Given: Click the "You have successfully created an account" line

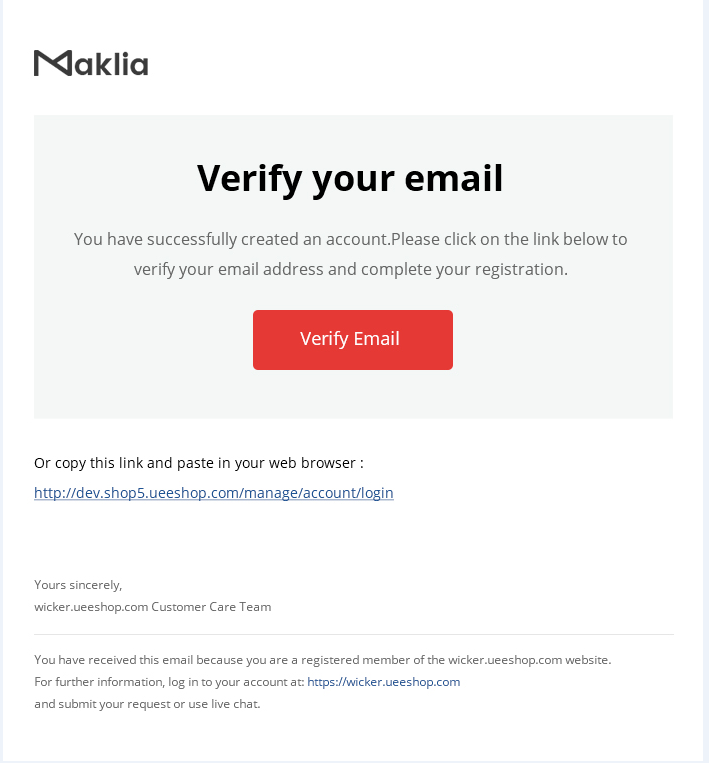Looking at the screenshot, I should coord(231,240).
